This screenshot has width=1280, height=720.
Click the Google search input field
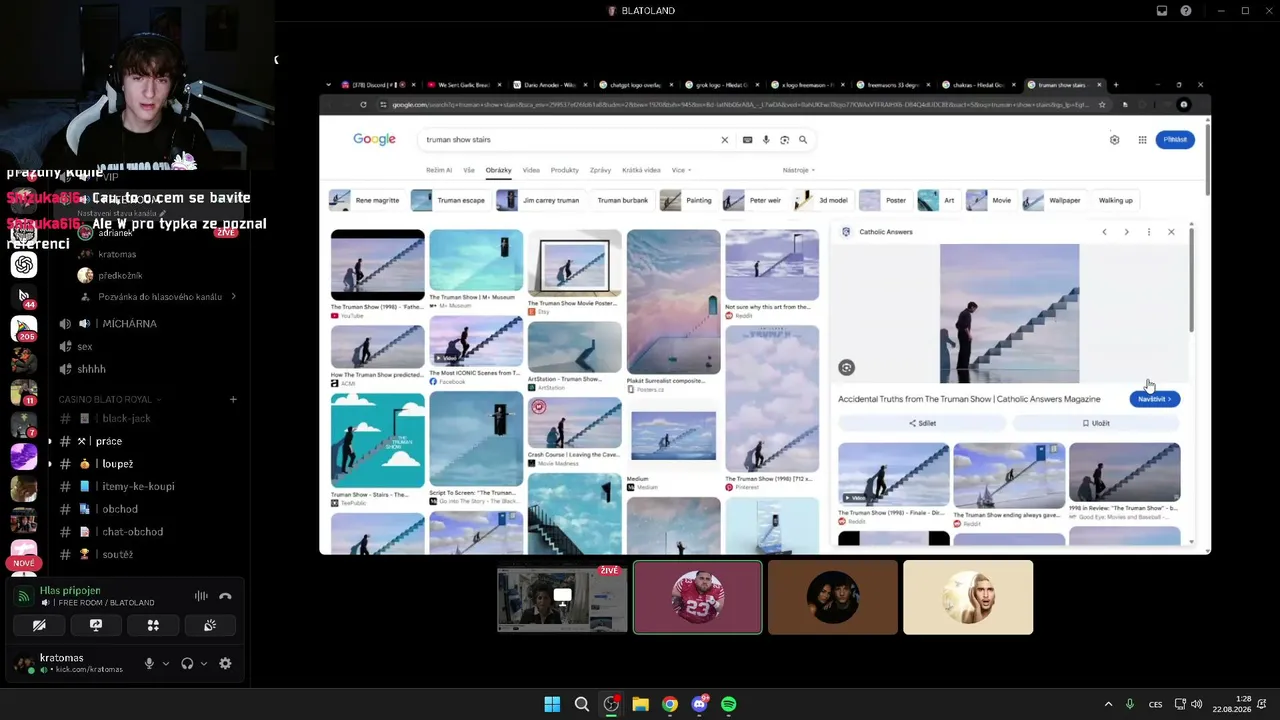tap(570, 140)
